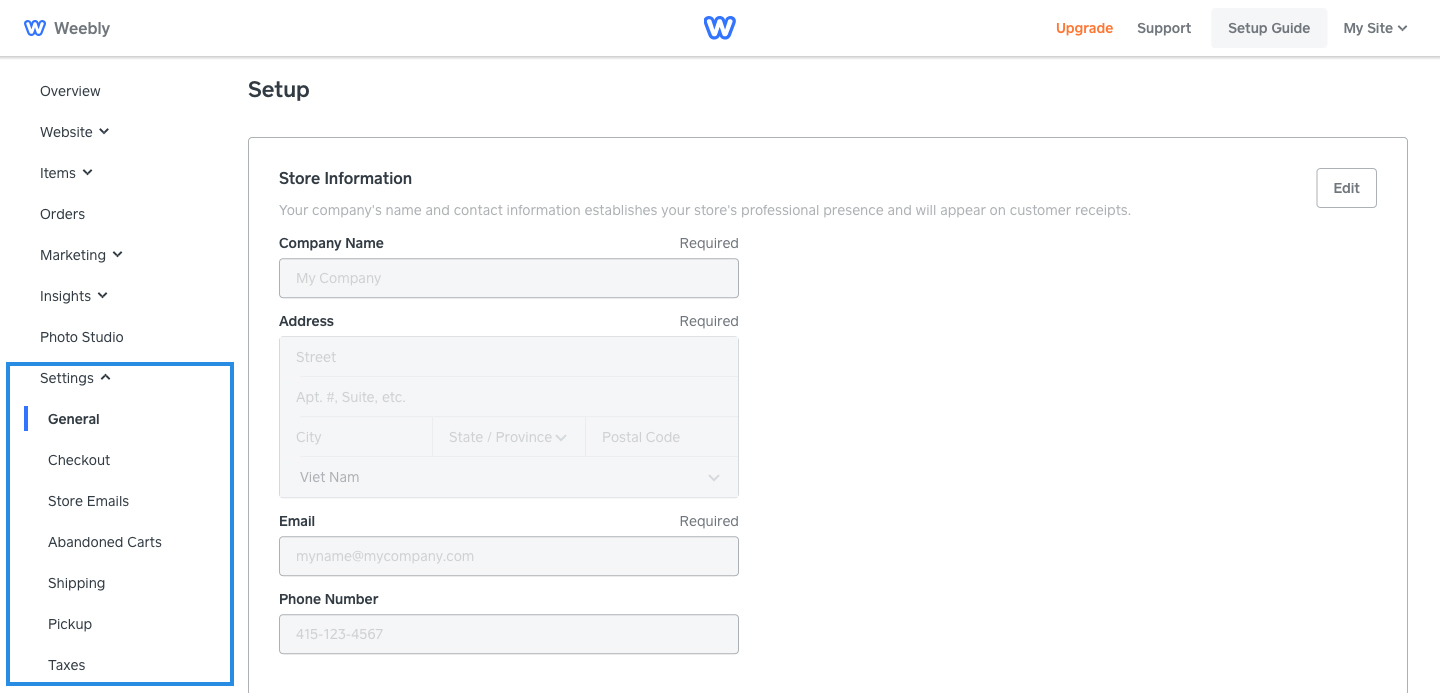Screen dimensions: 1440x693
Task: Click the orange Upgrade link
Action: click(x=1084, y=28)
